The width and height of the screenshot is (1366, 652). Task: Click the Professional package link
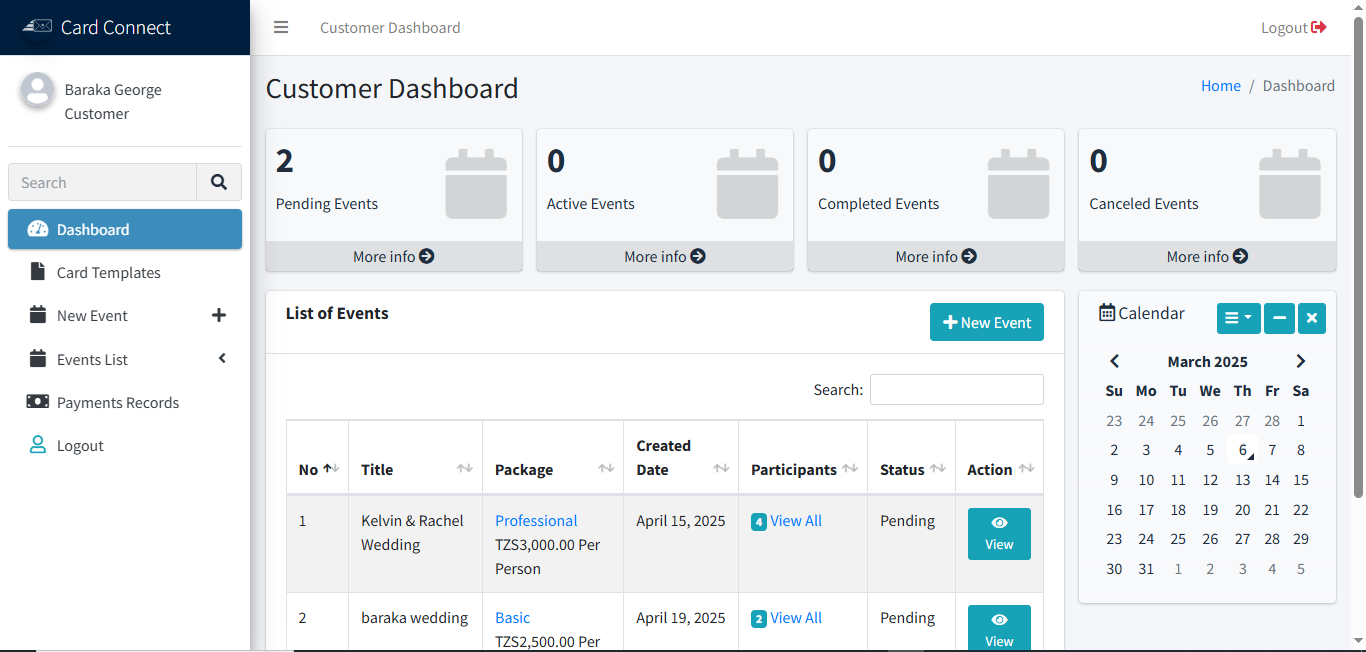point(536,520)
